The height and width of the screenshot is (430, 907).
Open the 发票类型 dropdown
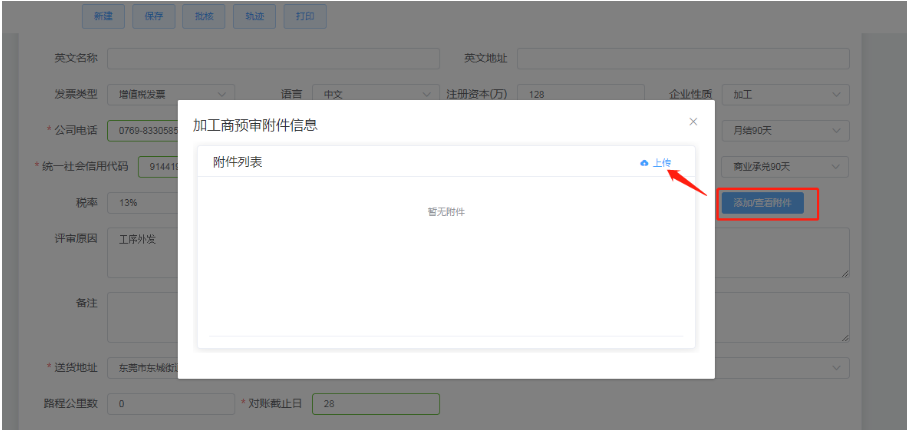tap(171, 95)
